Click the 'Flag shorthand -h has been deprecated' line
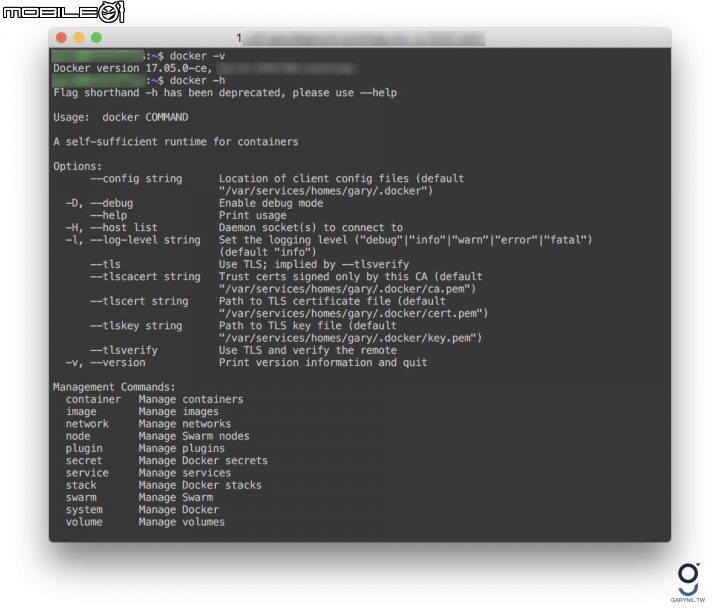This screenshot has width=720, height=612. (x=225, y=93)
